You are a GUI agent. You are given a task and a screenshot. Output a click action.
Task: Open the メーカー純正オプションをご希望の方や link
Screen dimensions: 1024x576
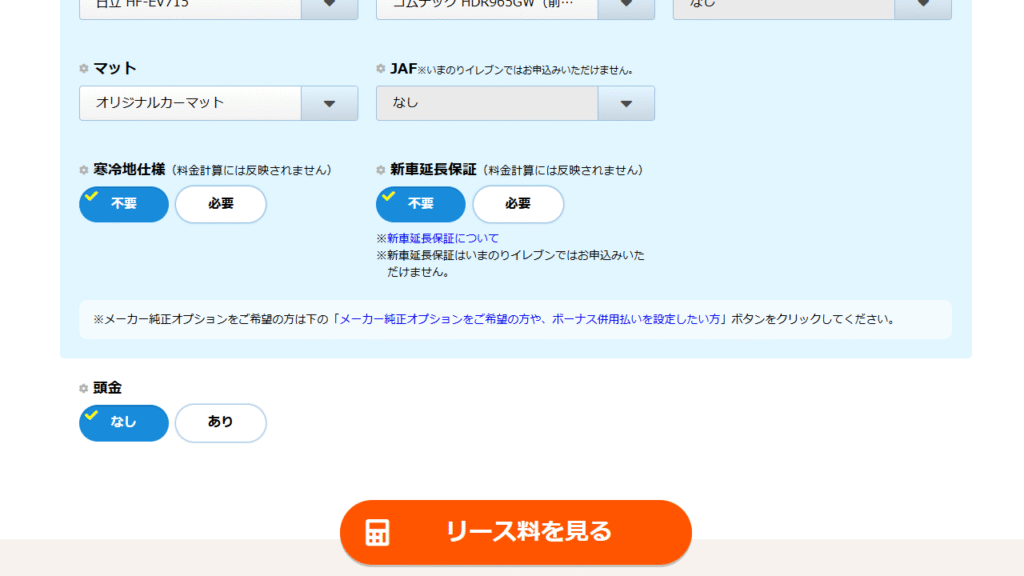(x=530, y=319)
